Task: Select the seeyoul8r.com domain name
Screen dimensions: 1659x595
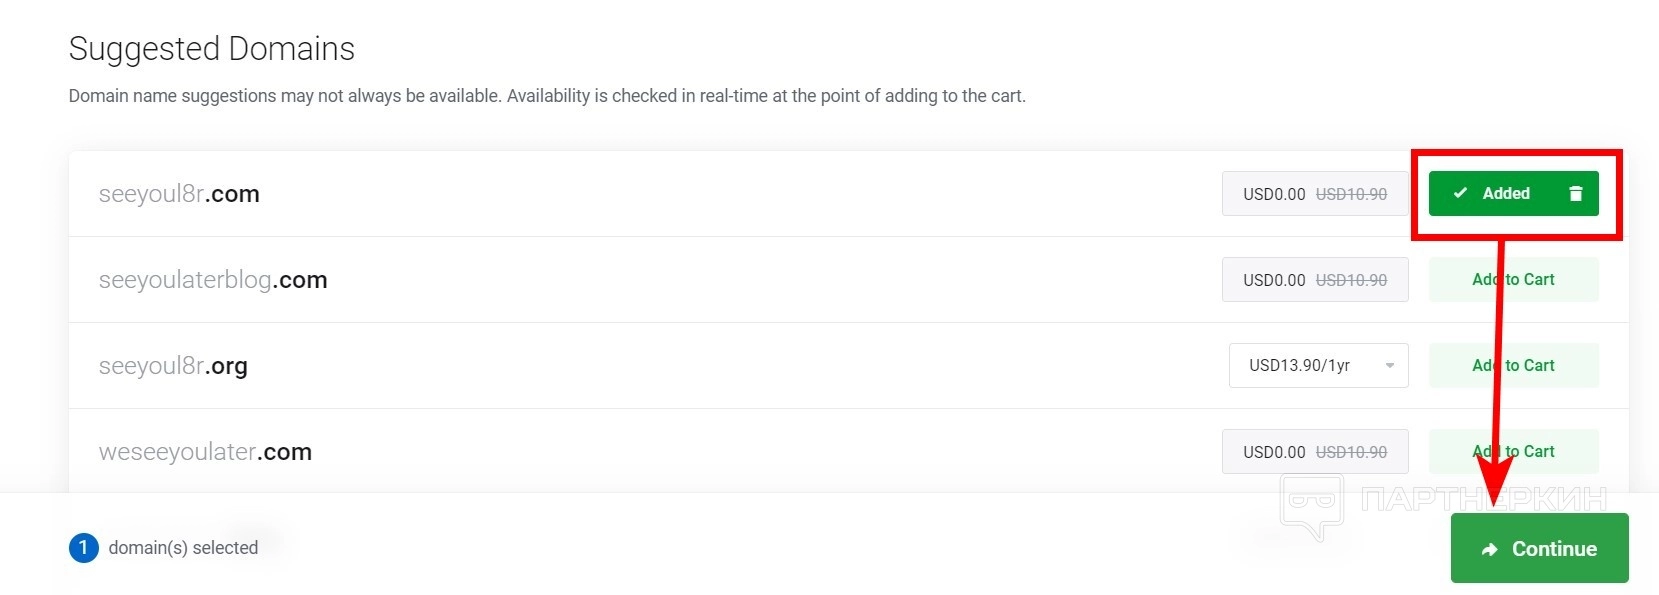Action: tap(179, 194)
